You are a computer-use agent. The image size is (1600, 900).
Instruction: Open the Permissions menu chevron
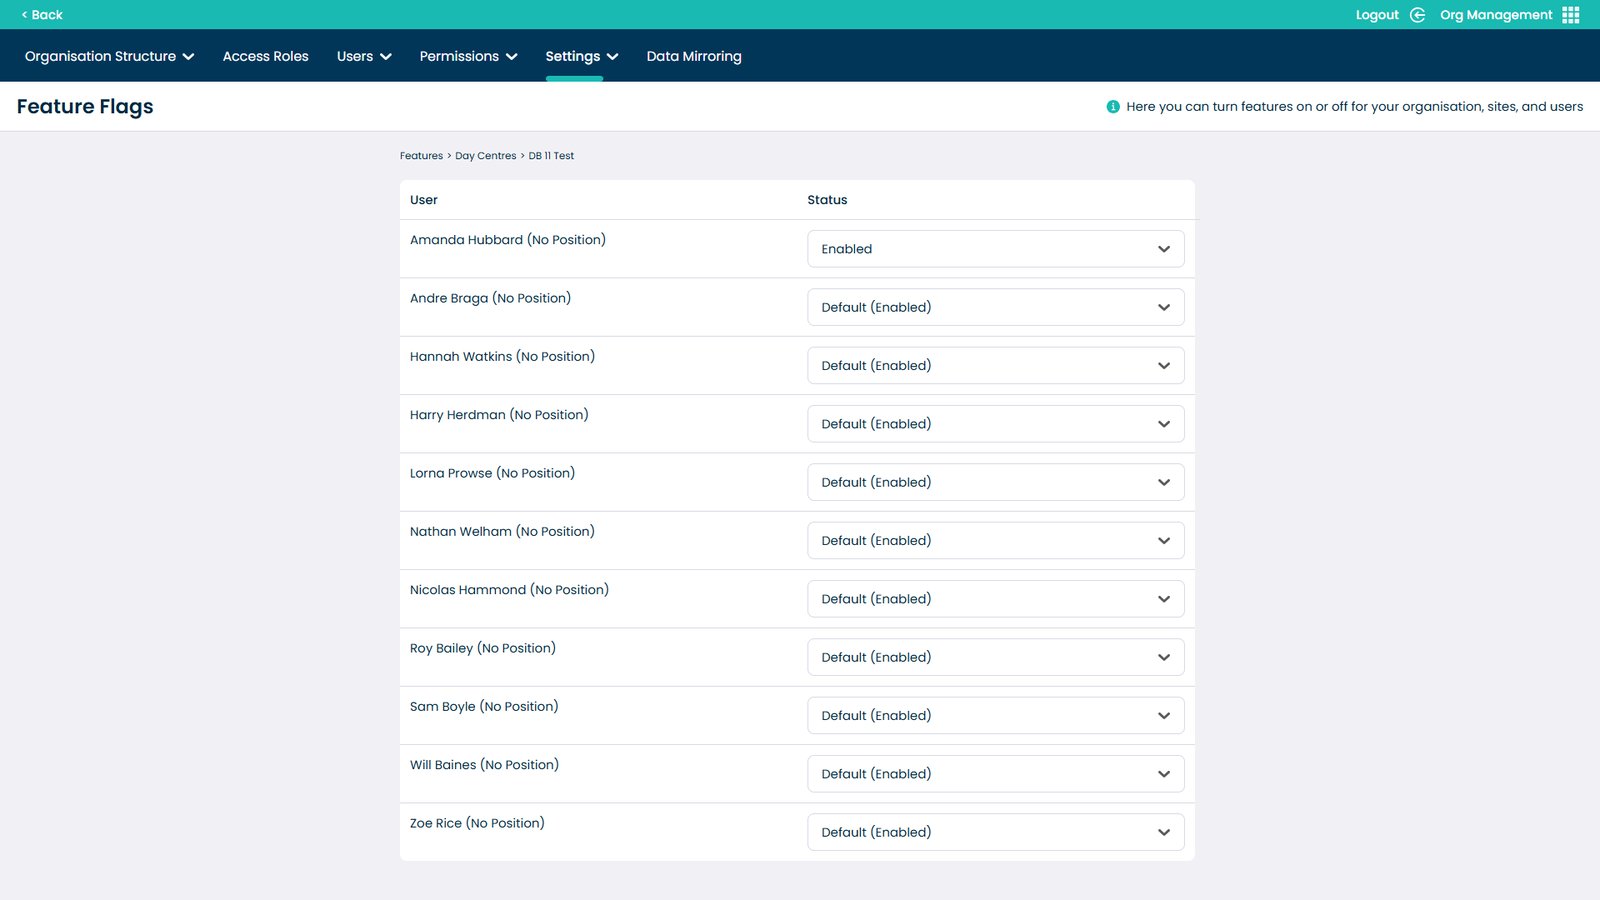[x=511, y=56]
